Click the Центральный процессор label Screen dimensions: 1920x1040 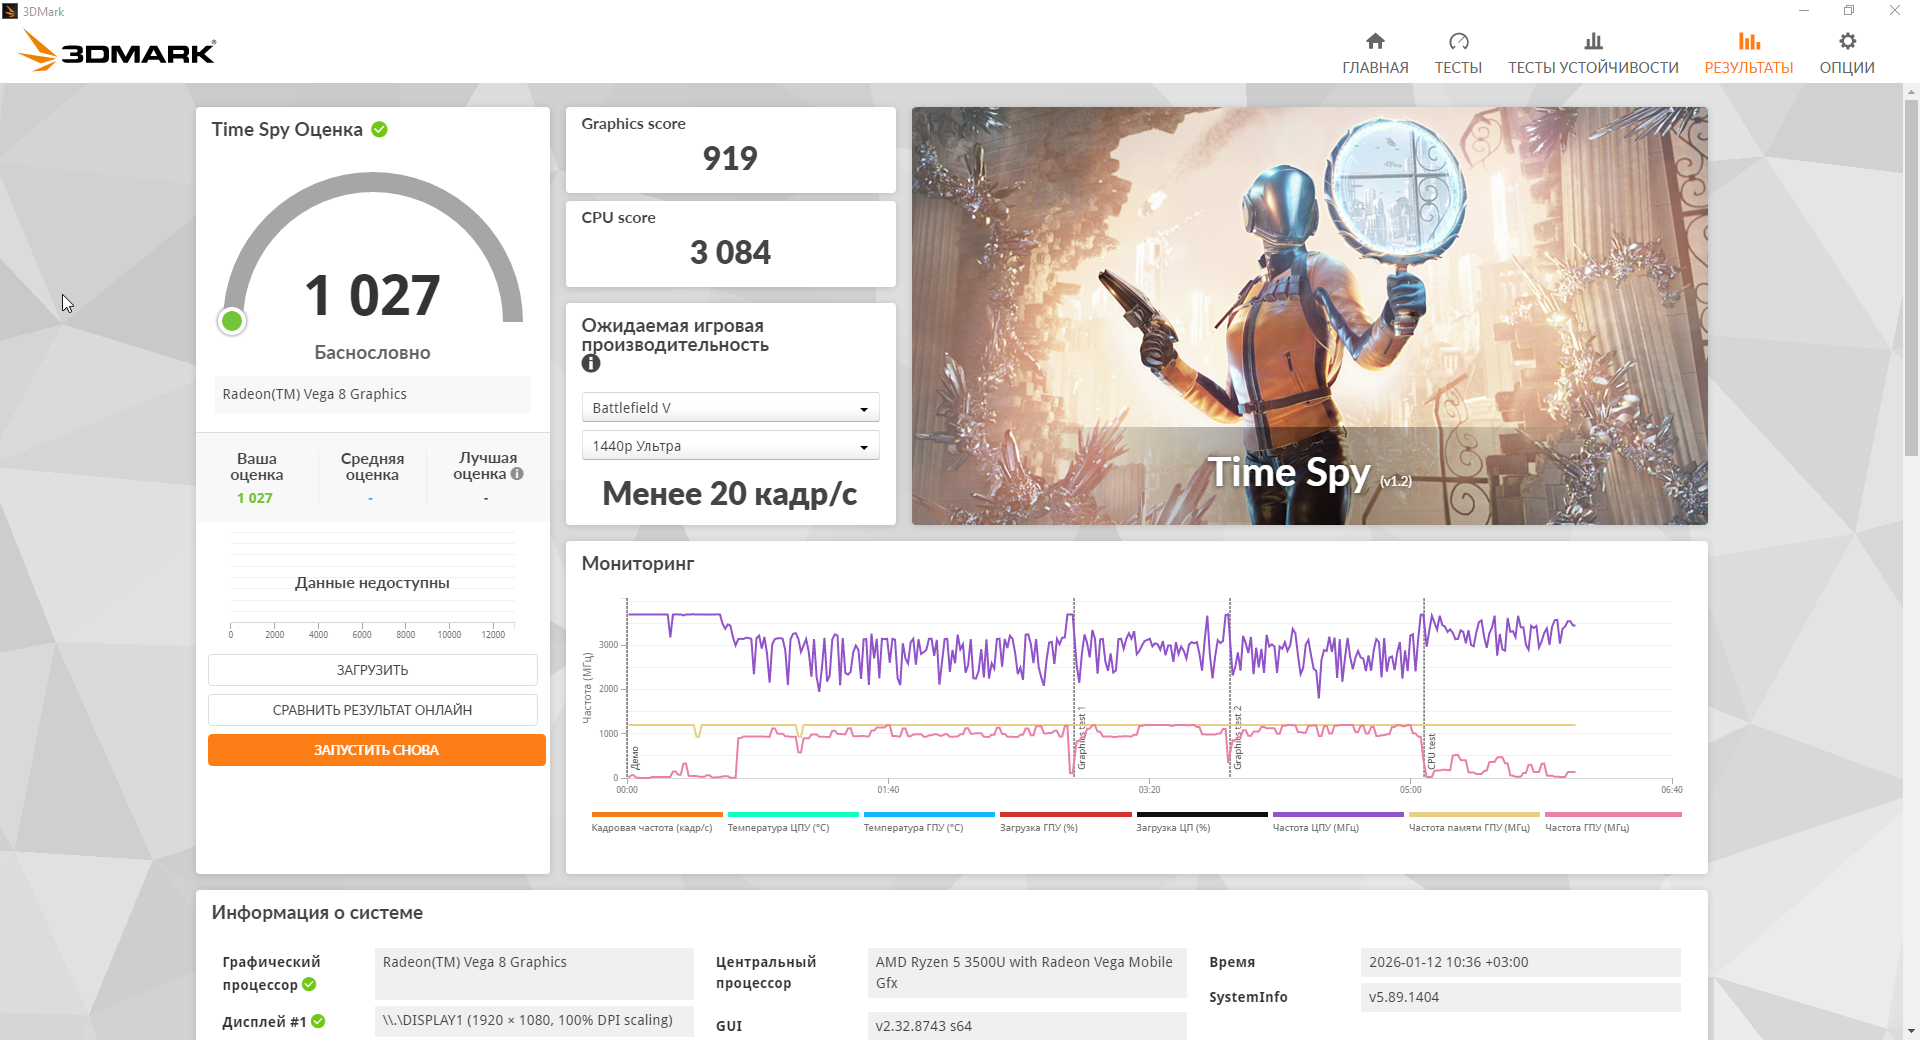766,972
